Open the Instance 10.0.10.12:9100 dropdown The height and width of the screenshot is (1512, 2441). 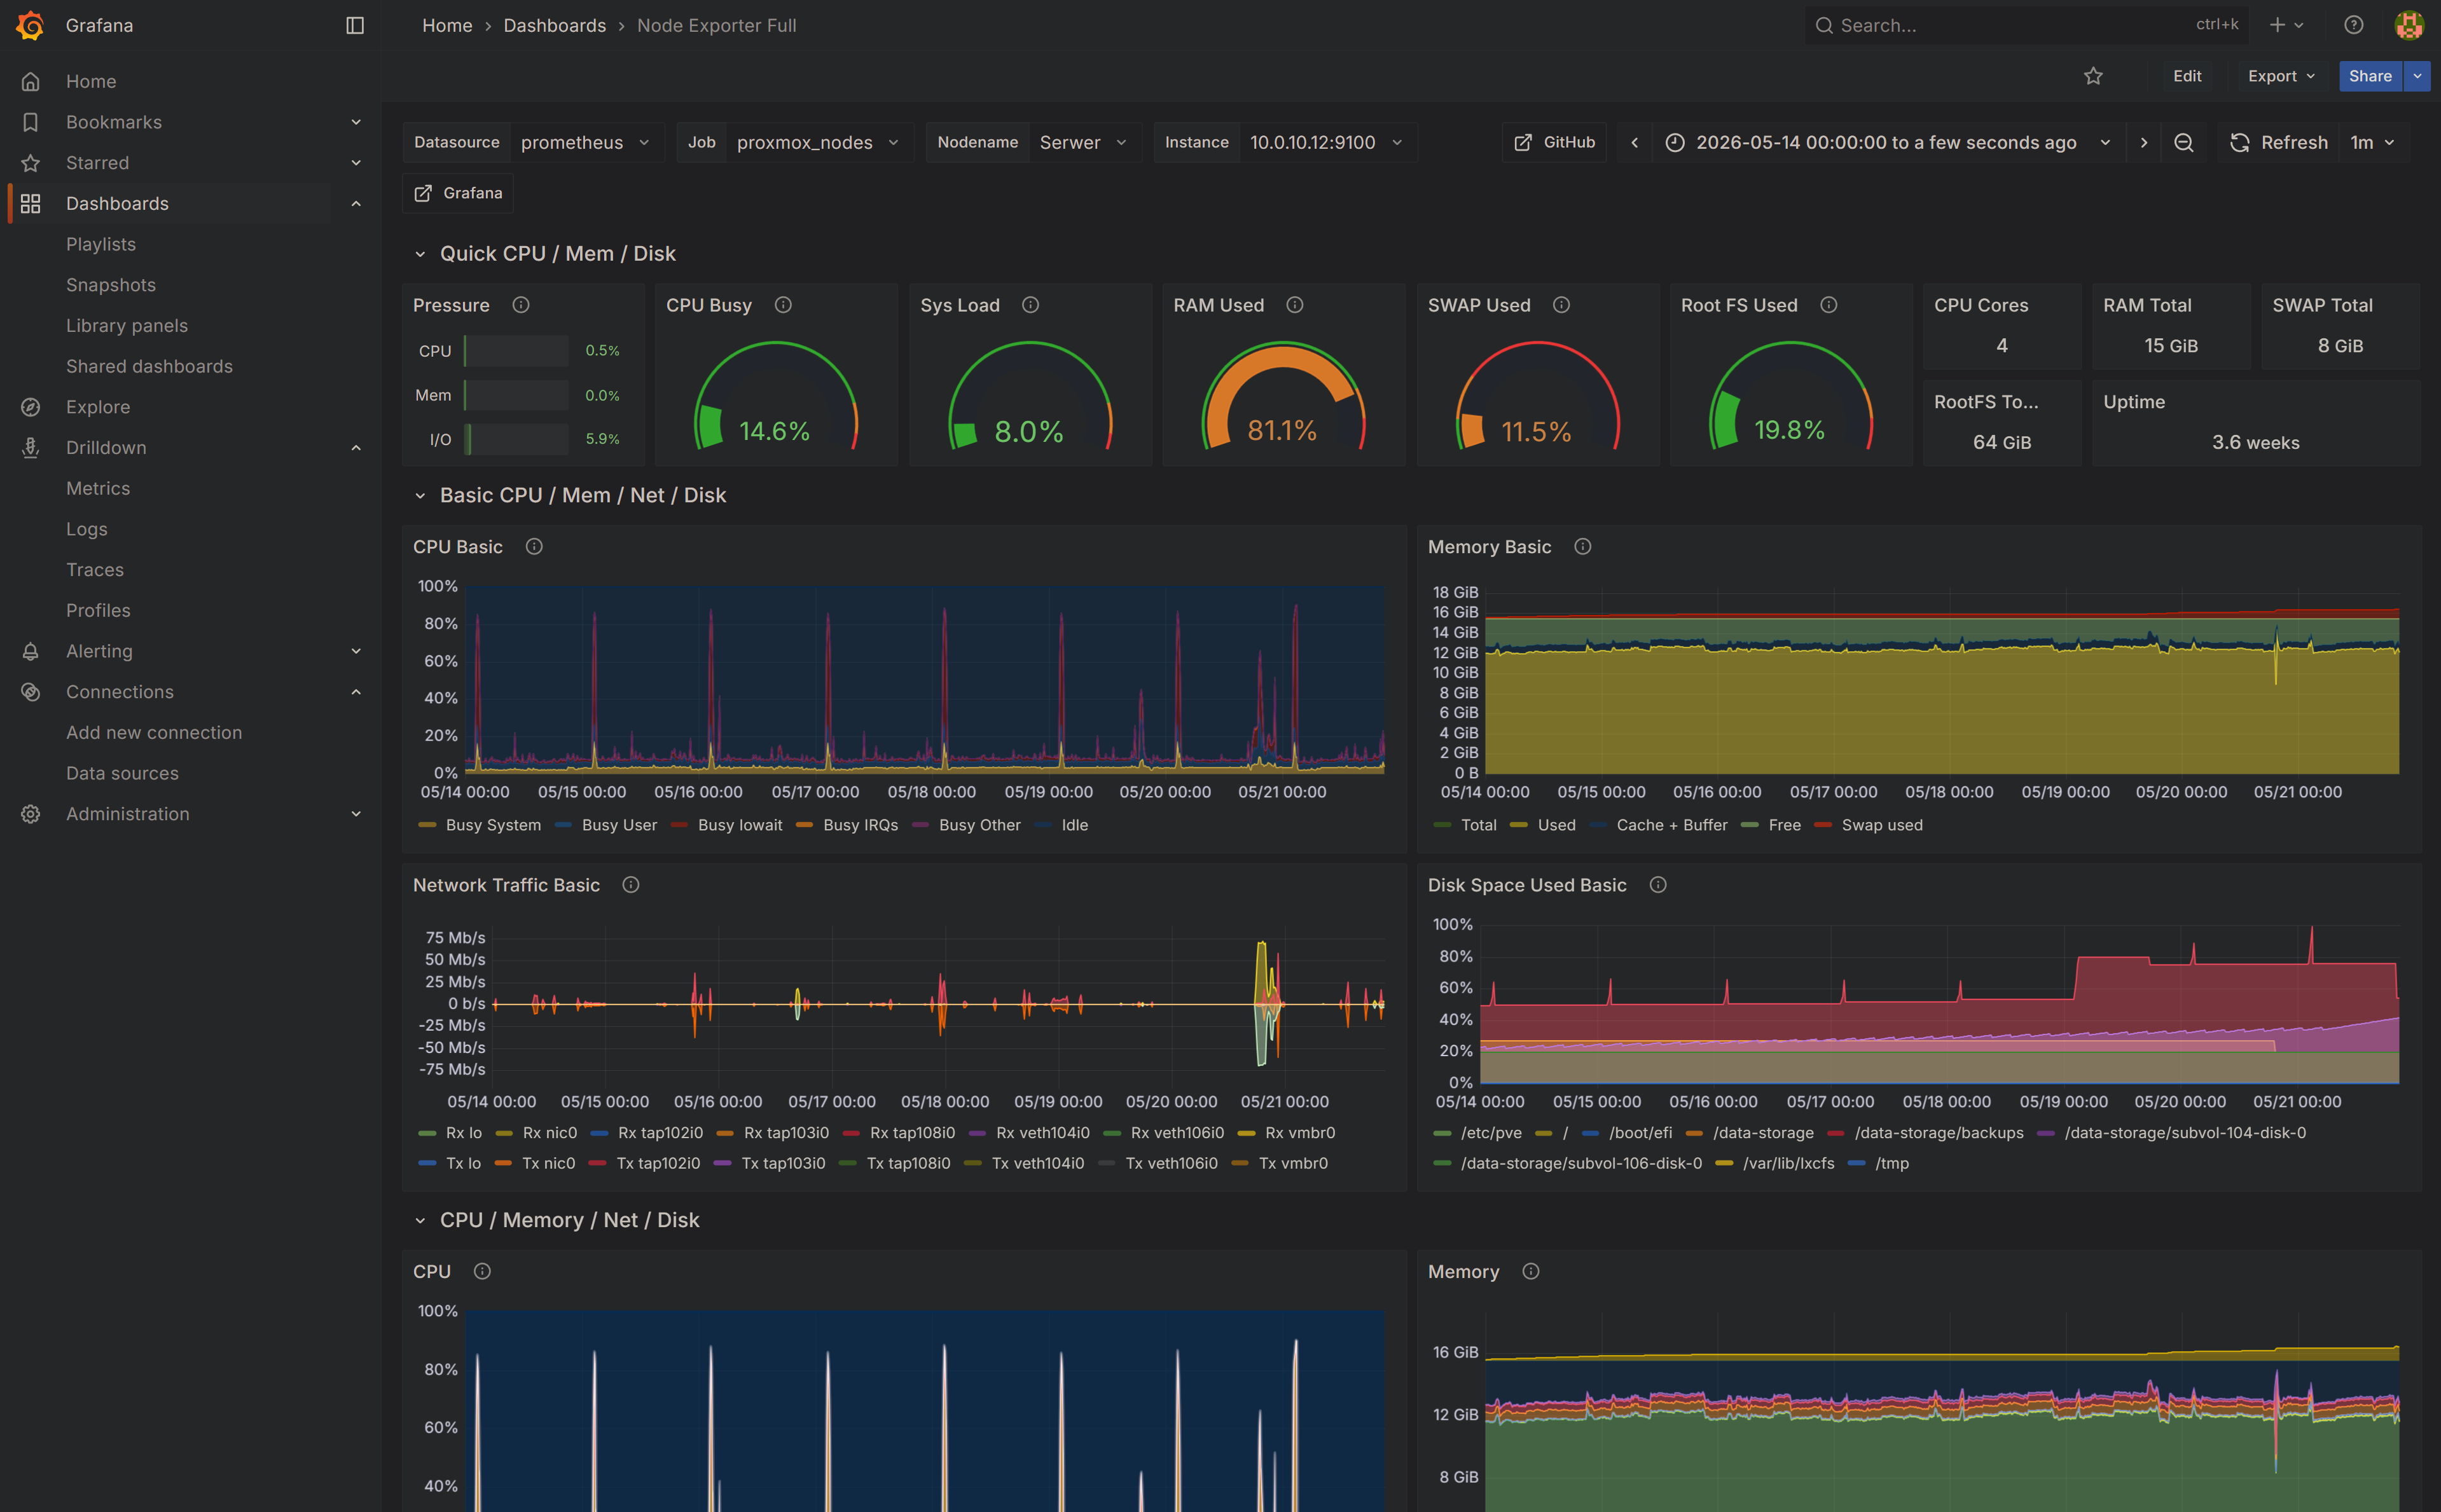point(1327,143)
